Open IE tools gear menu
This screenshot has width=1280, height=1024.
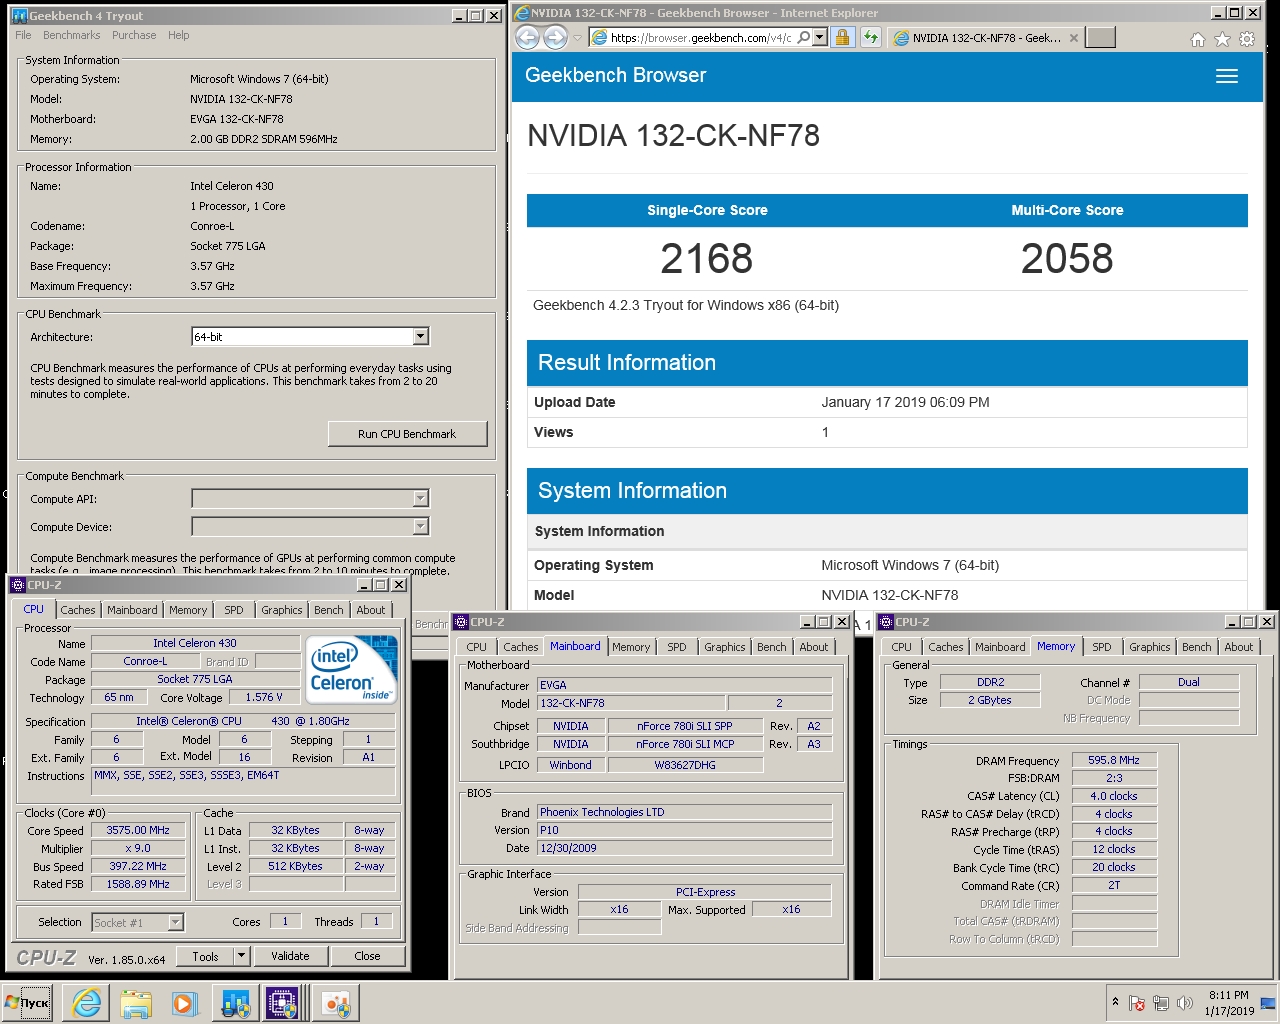click(1247, 39)
